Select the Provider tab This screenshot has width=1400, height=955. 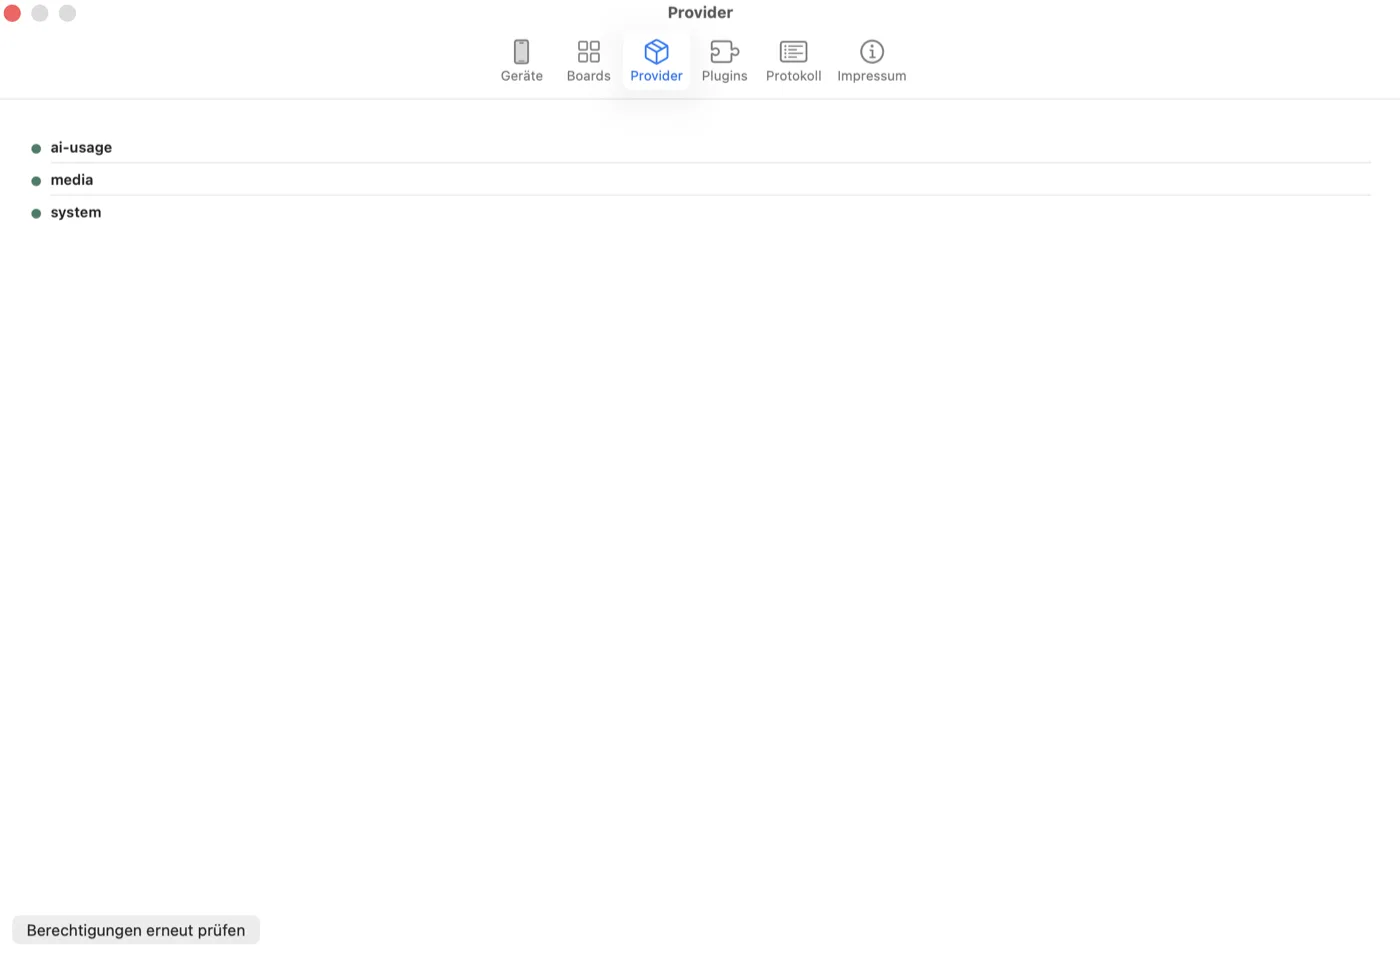pyautogui.click(x=656, y=61)
